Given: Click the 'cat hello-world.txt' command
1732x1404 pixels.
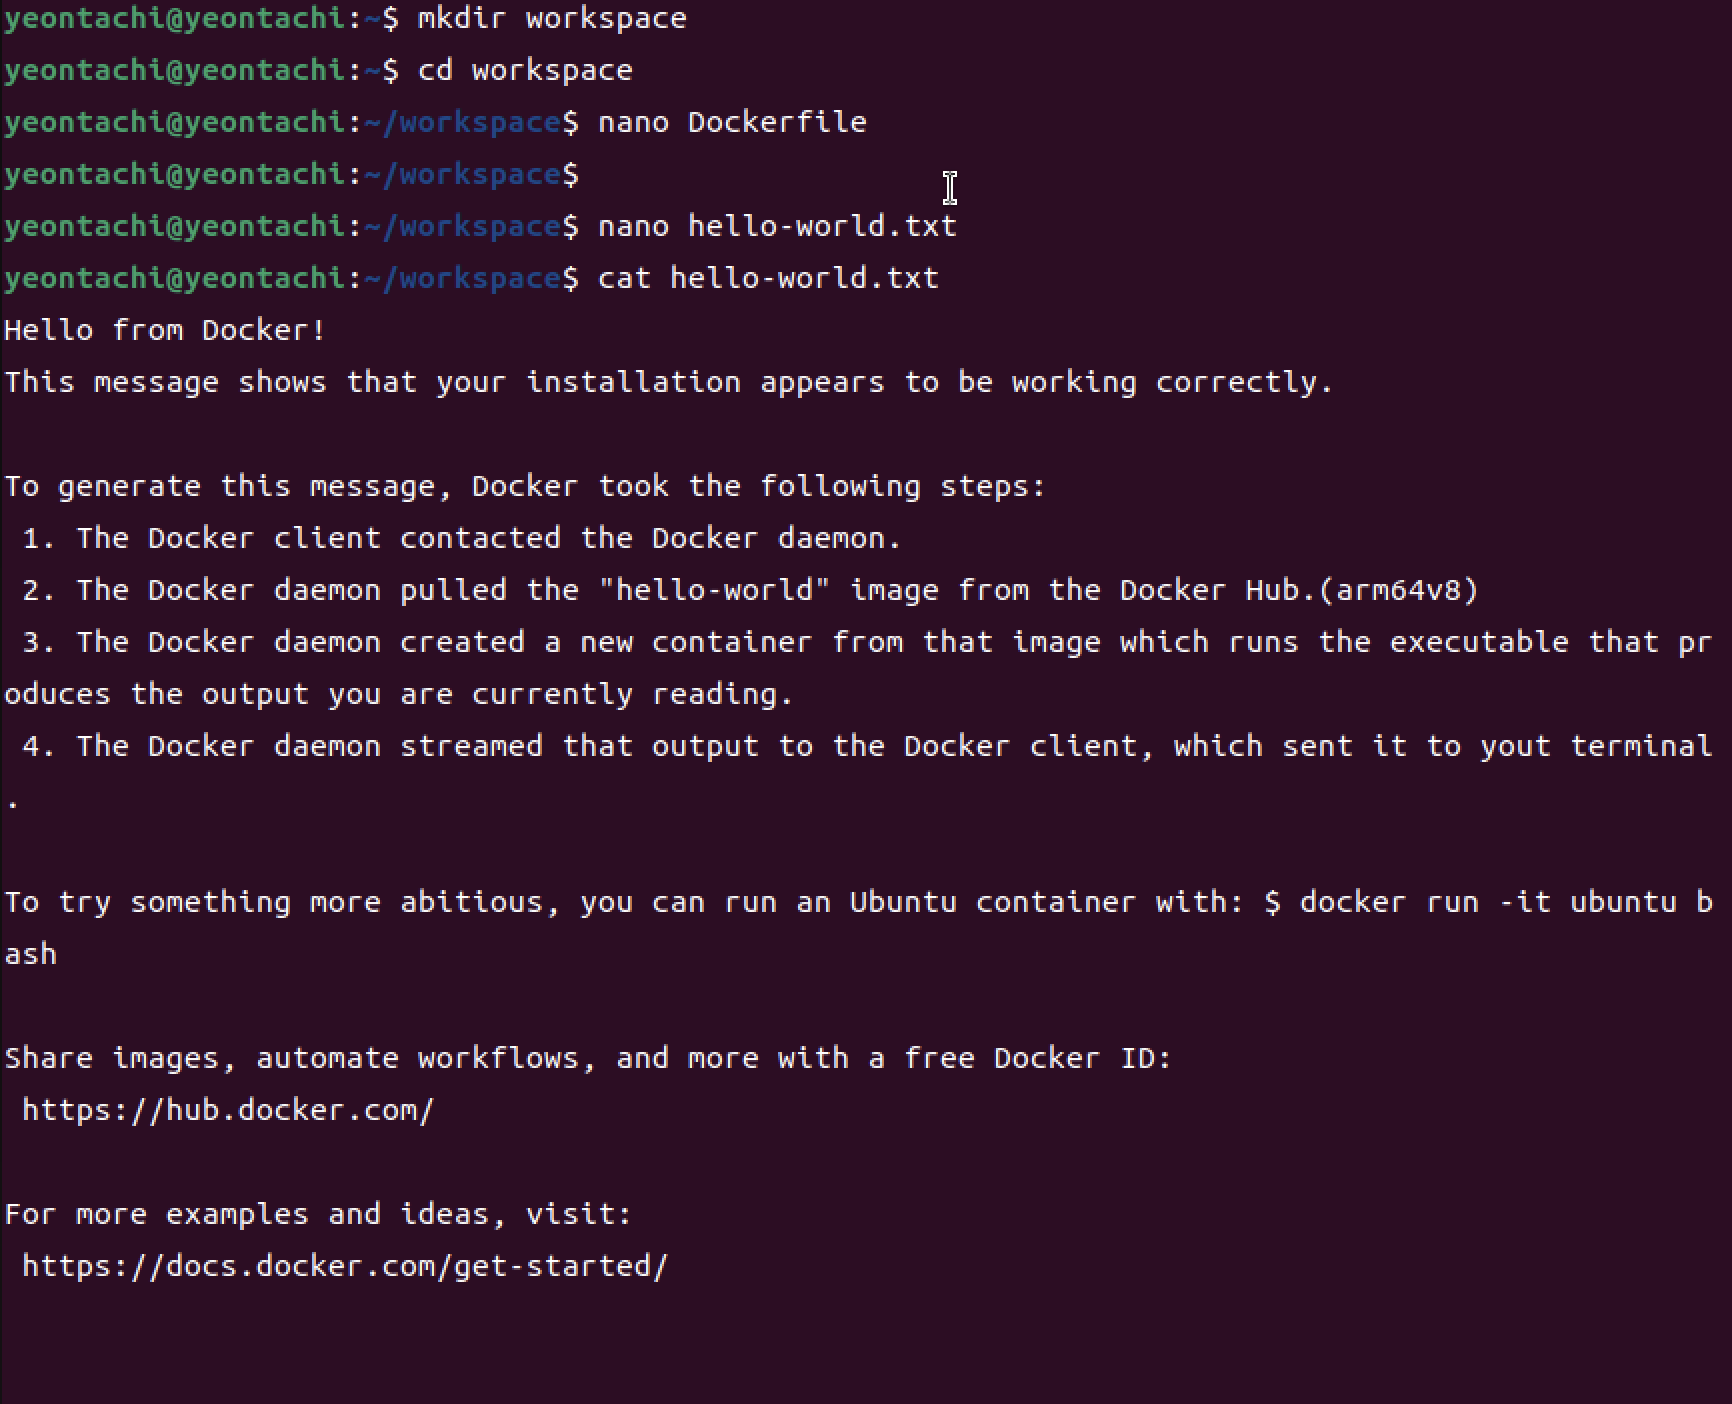Looking at the screenshot, I should pos(769,278).
